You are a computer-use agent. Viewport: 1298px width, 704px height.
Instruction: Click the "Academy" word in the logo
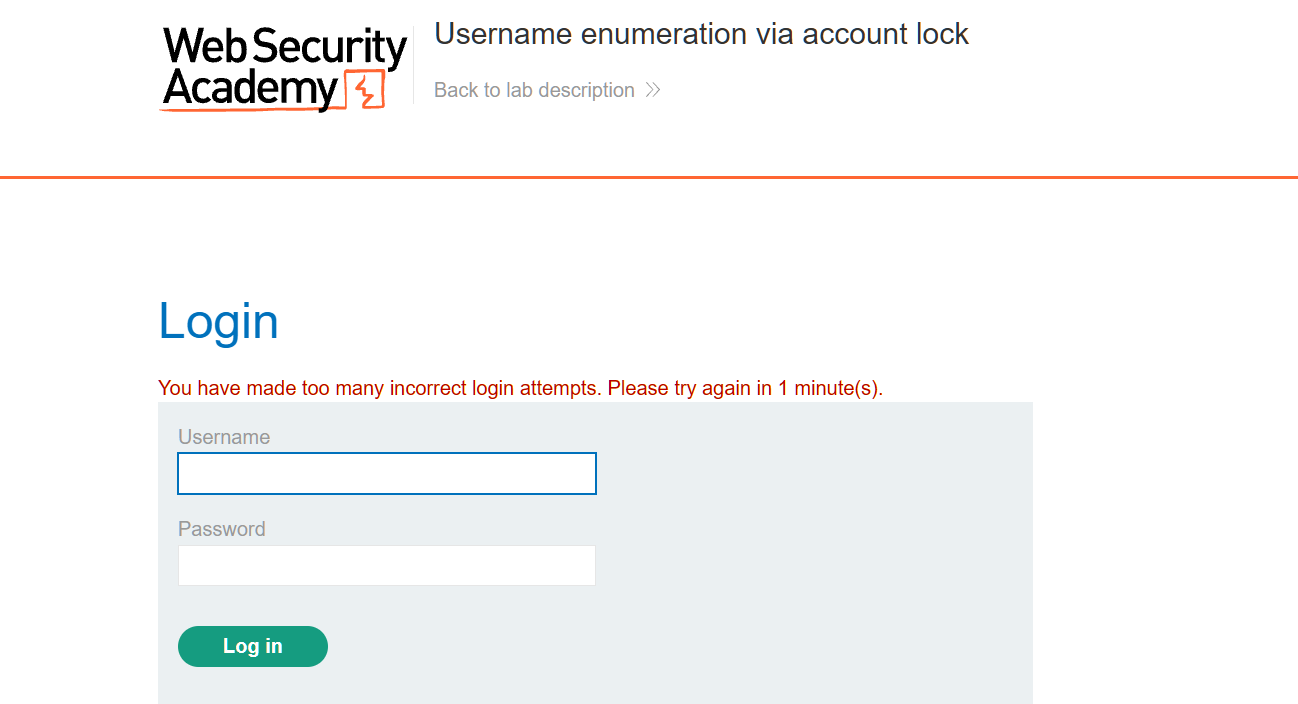click(250, 89)
